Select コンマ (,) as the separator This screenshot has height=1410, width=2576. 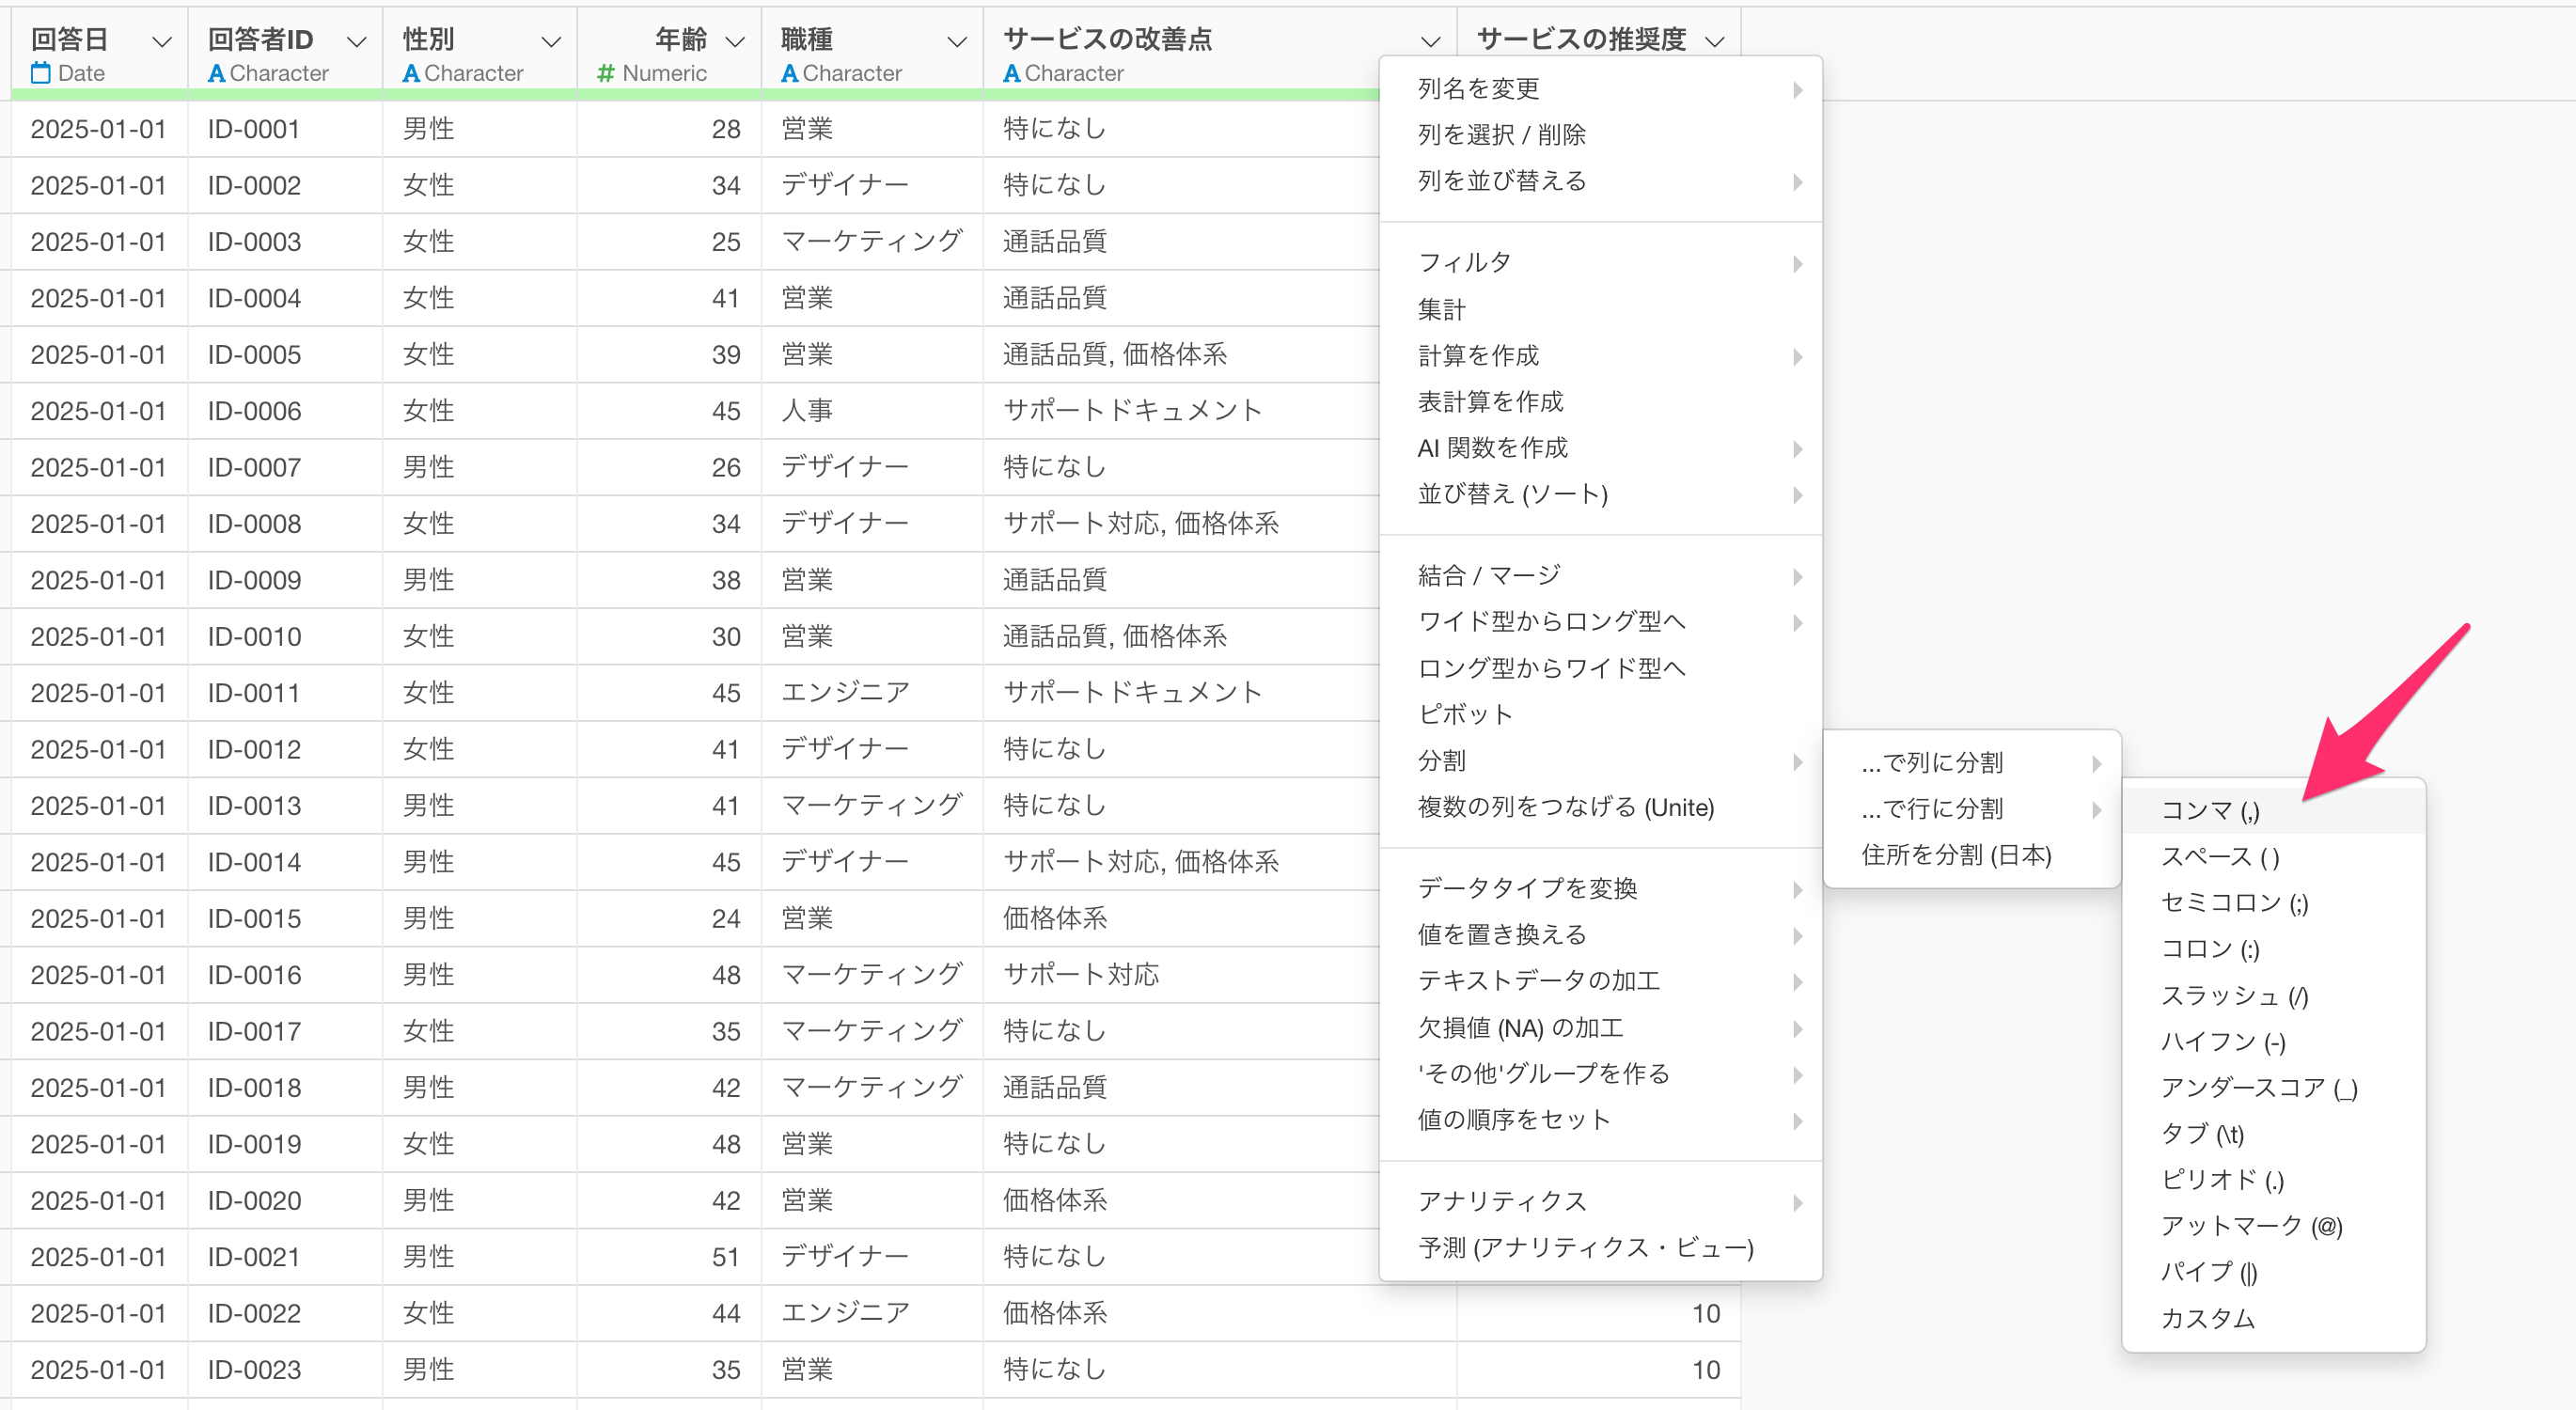click(2210, 810)
